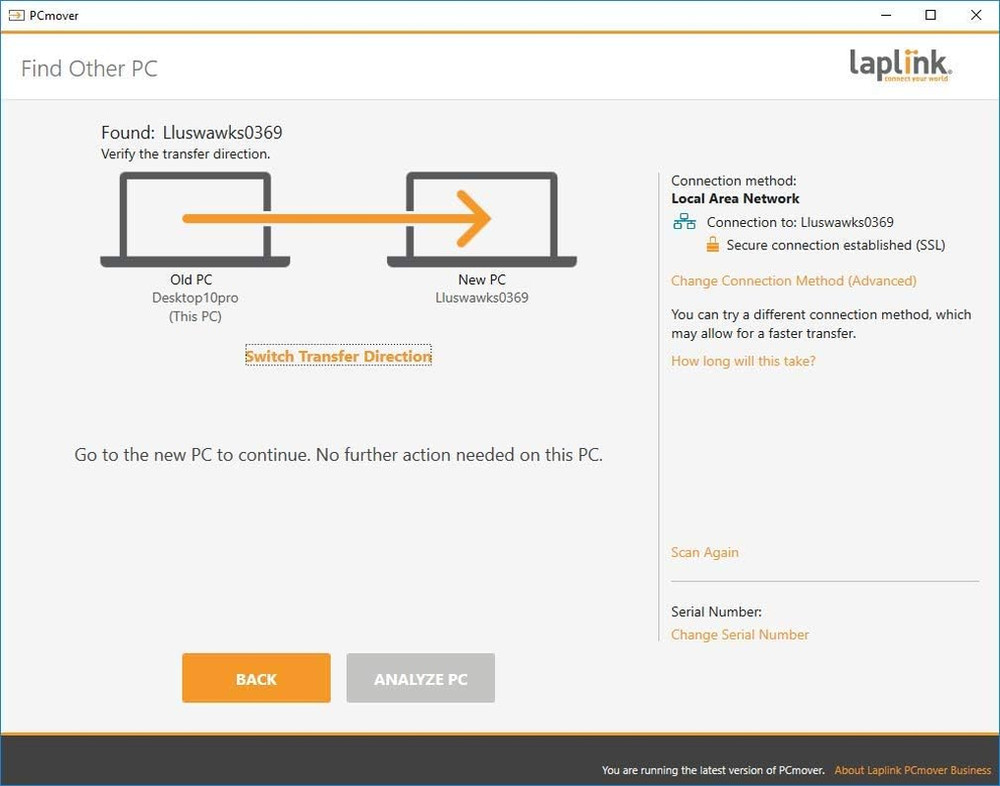Click 'Local Area Network' bold text
This screenshot has width=1000, height=786.
(x=735, y=199)
